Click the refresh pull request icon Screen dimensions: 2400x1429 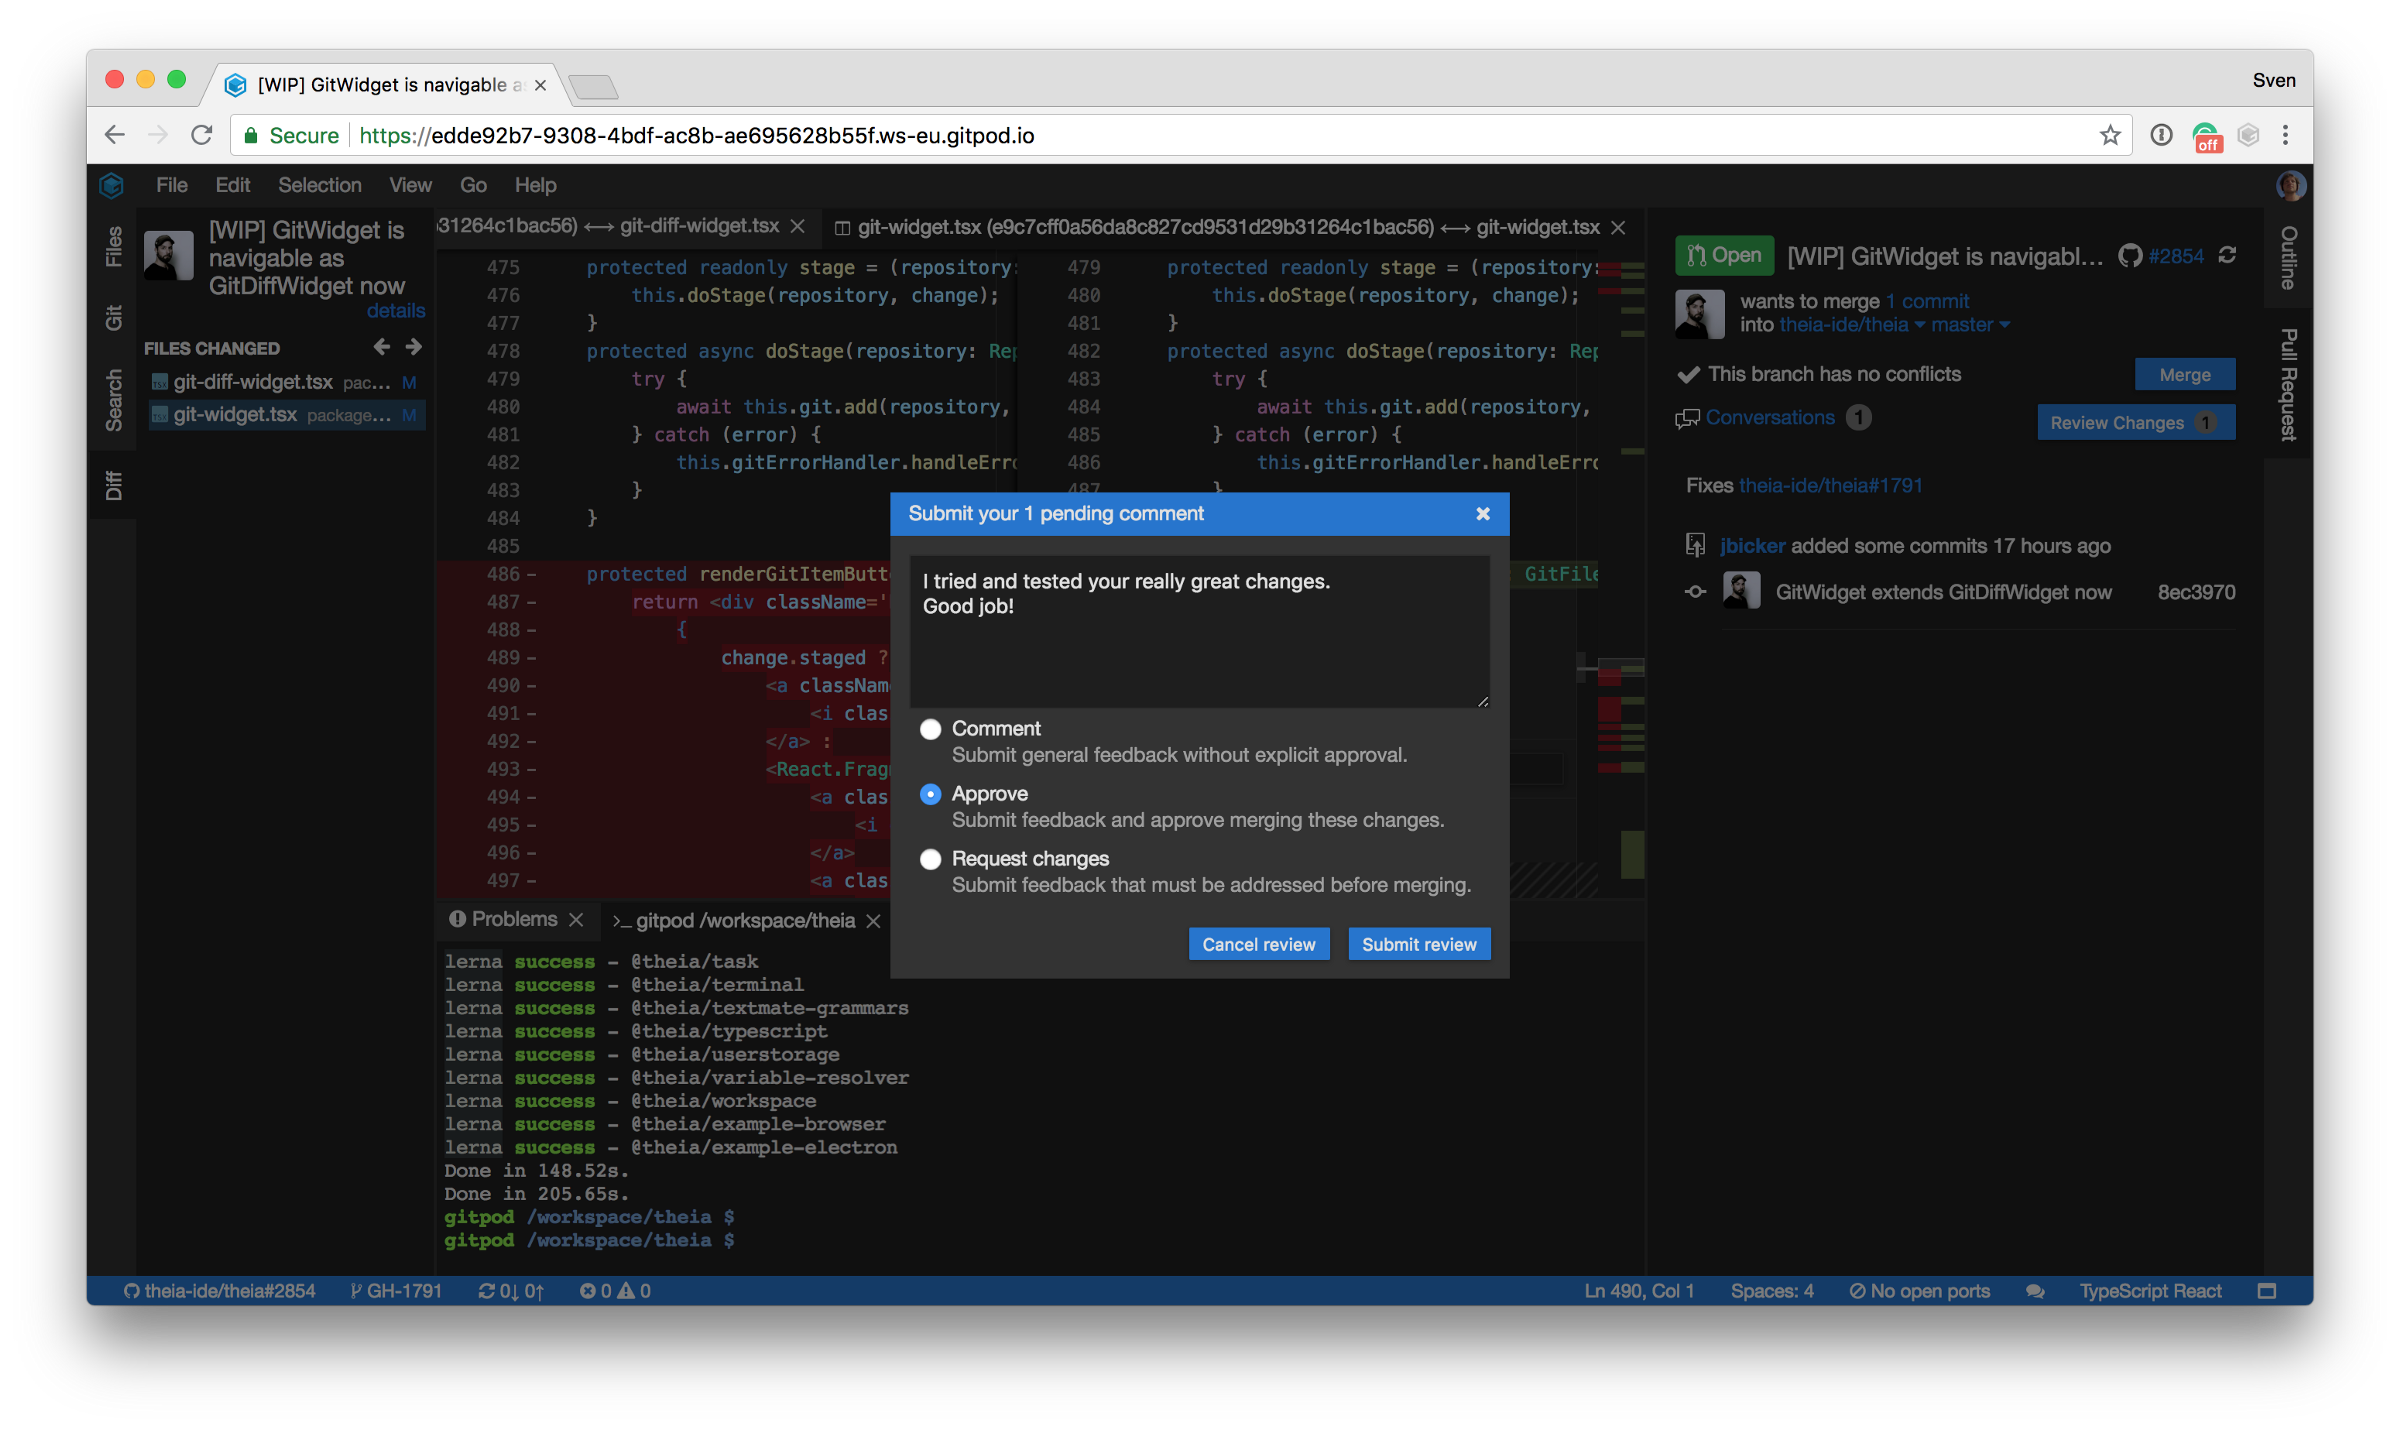point(2227,256)
